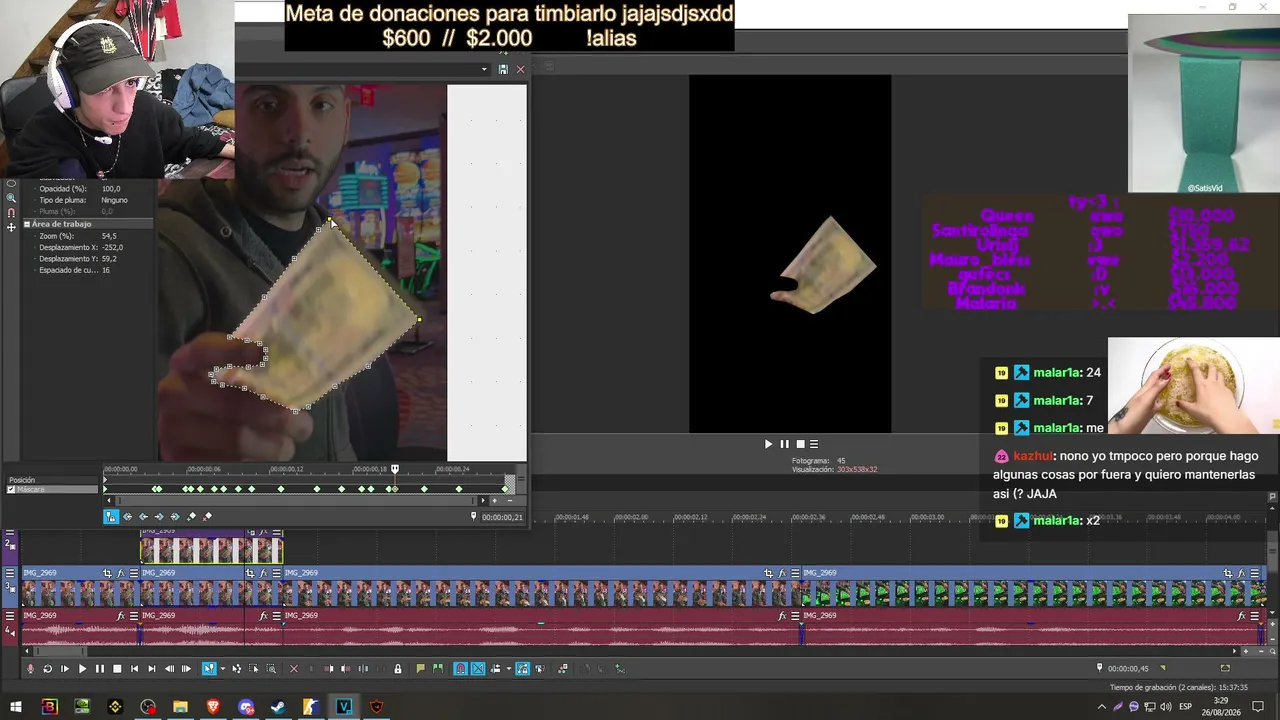
Task: Open Steam from the taskbar
Action: tap(278, 707)
